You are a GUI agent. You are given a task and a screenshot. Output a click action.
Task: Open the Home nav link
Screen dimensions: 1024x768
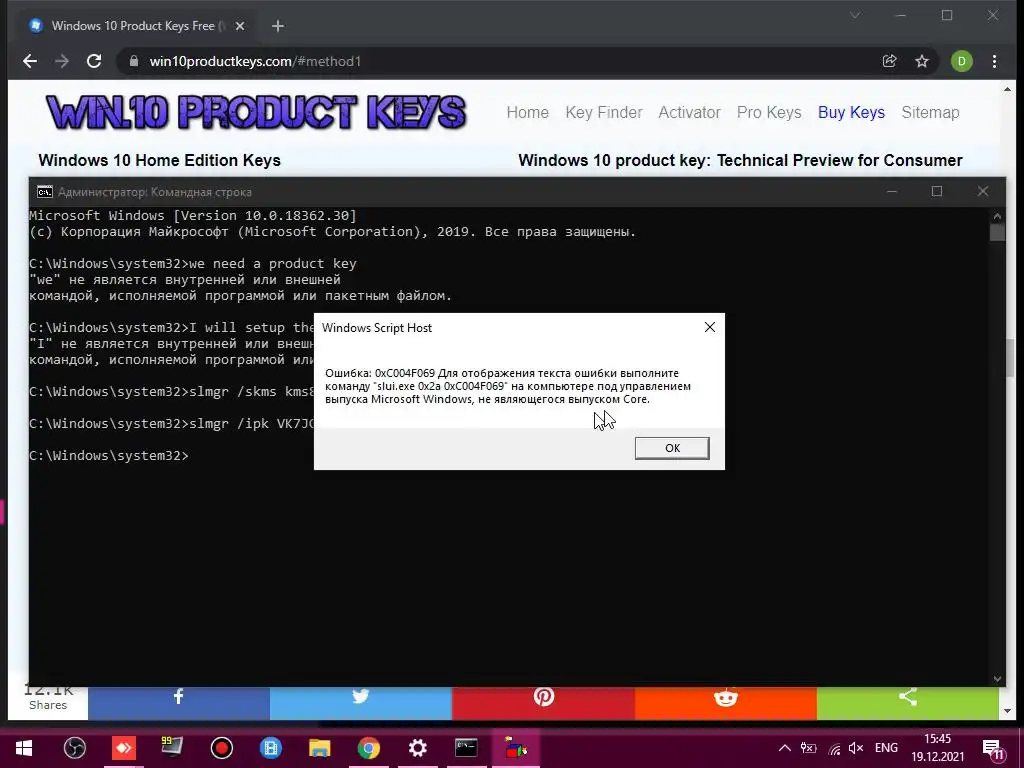[528, 112]
